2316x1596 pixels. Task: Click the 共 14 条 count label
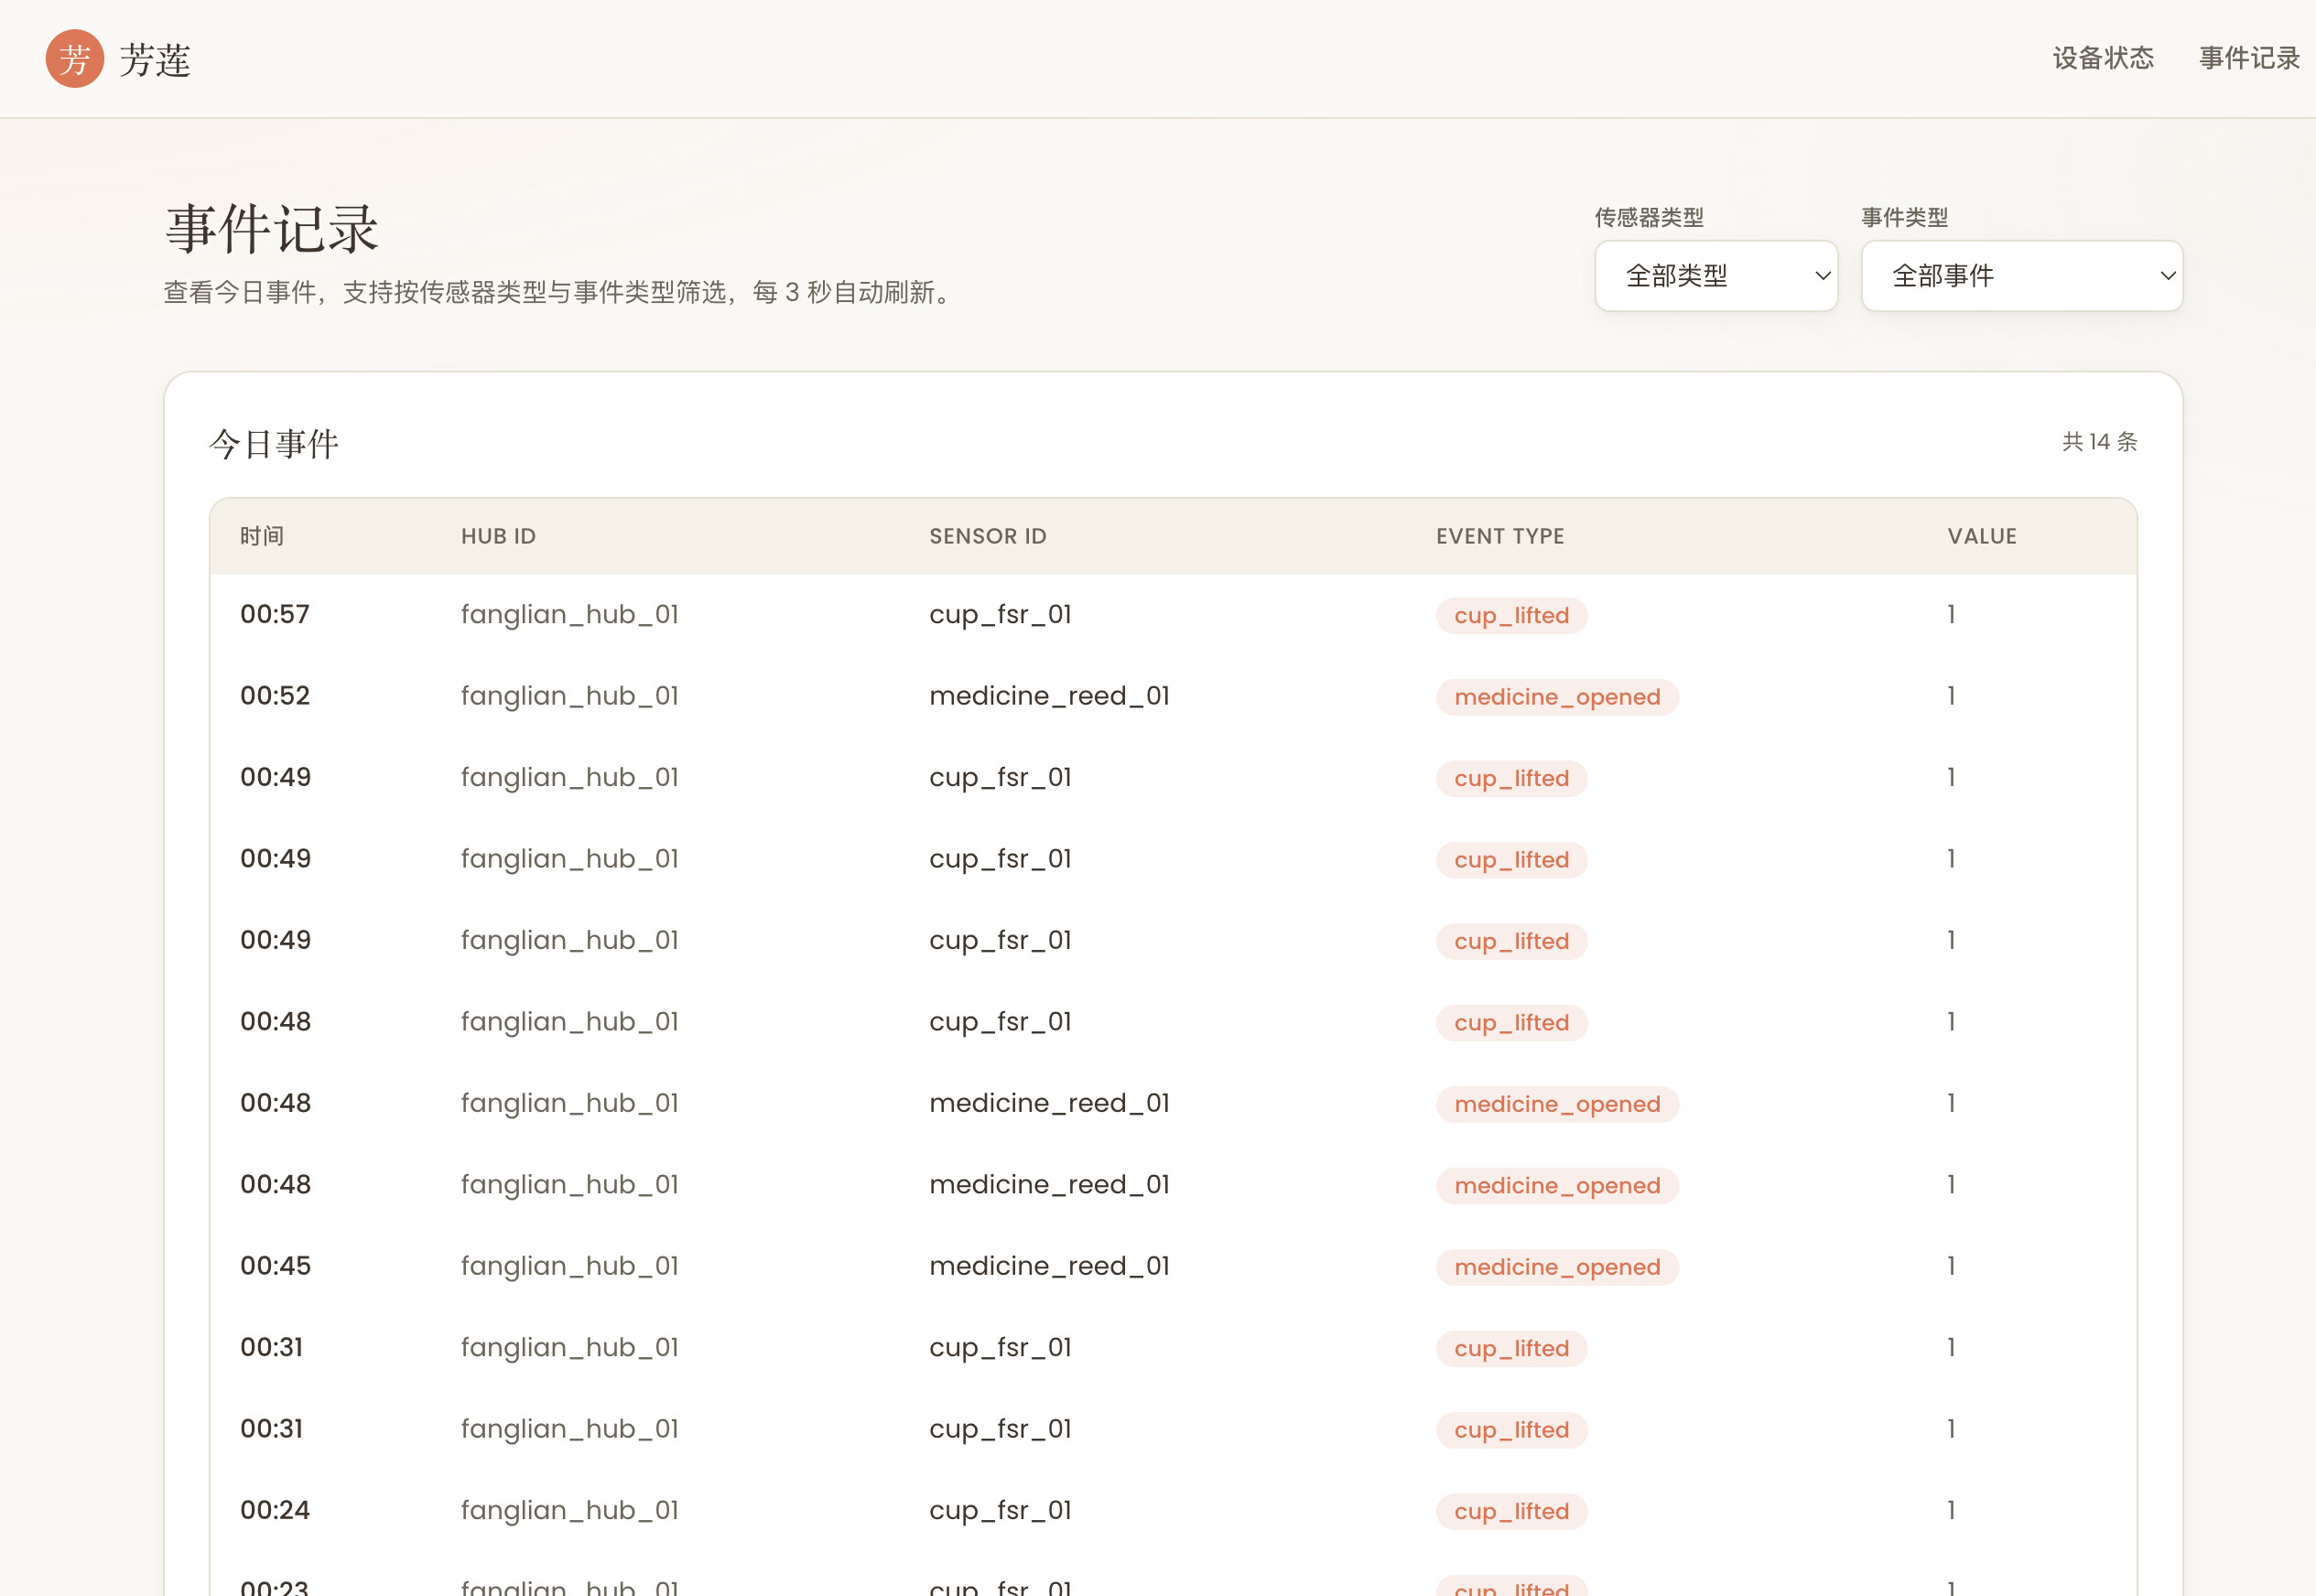pos(2099,442)
